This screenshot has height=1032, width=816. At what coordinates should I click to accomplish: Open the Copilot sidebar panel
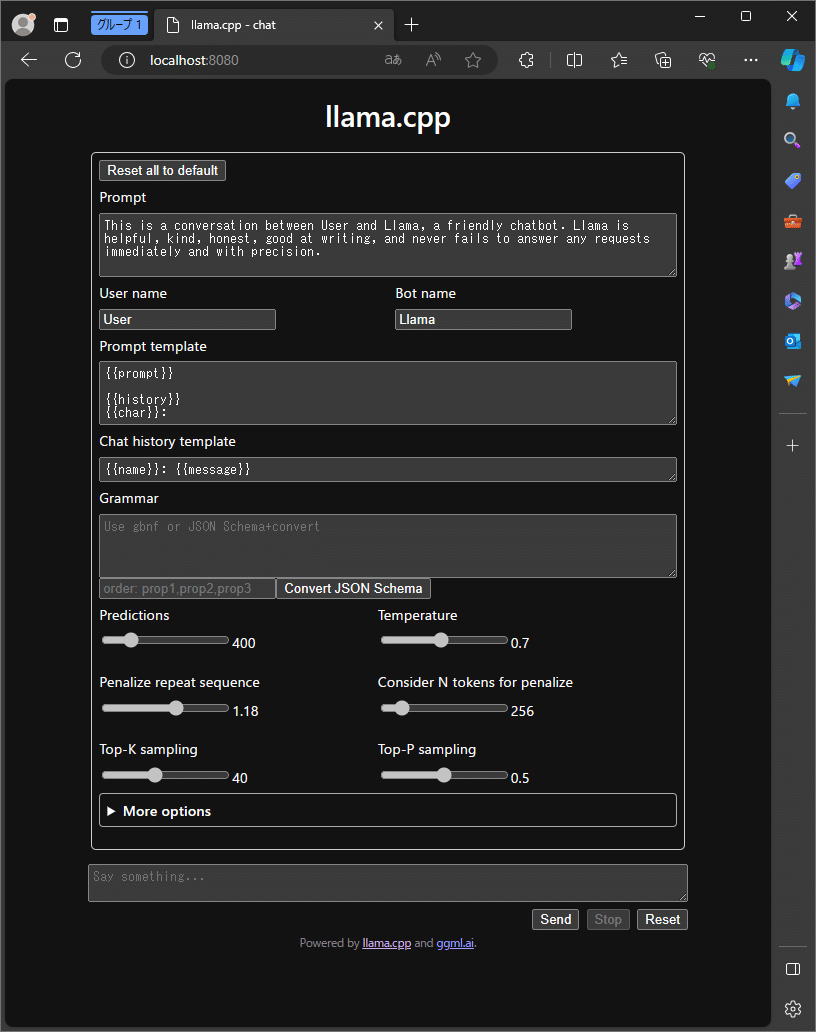(x=792, y=60)
